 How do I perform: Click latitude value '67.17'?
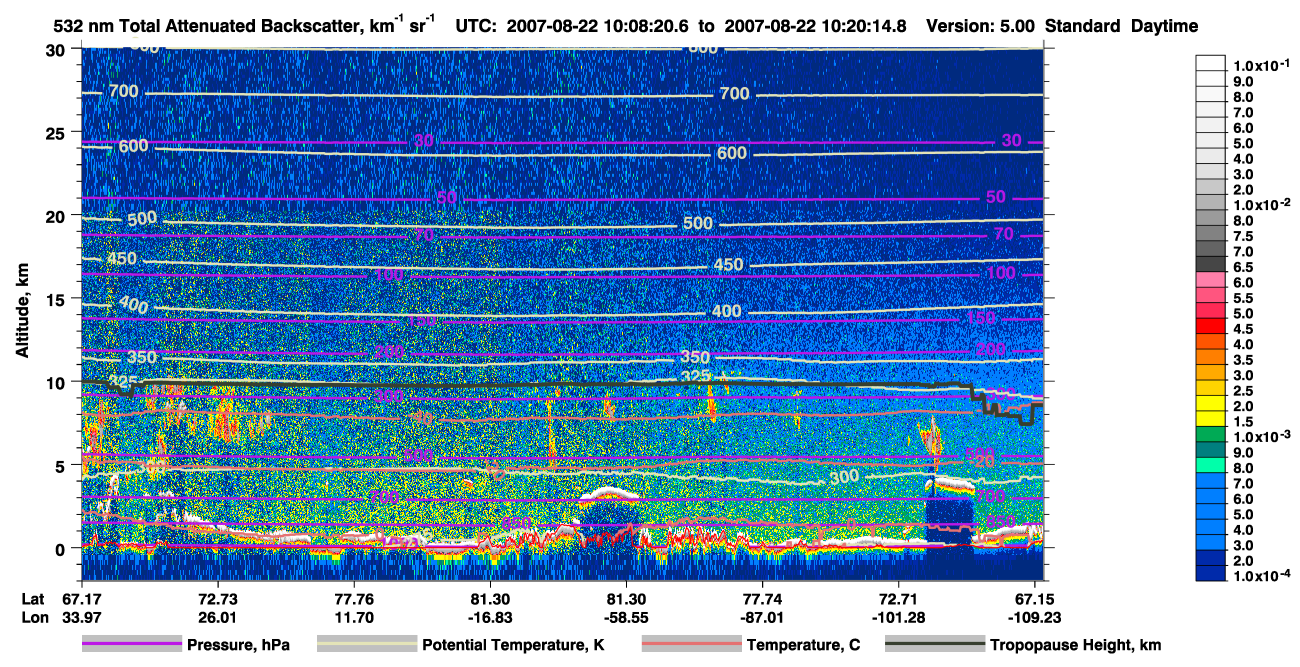[x=81, y=598]
